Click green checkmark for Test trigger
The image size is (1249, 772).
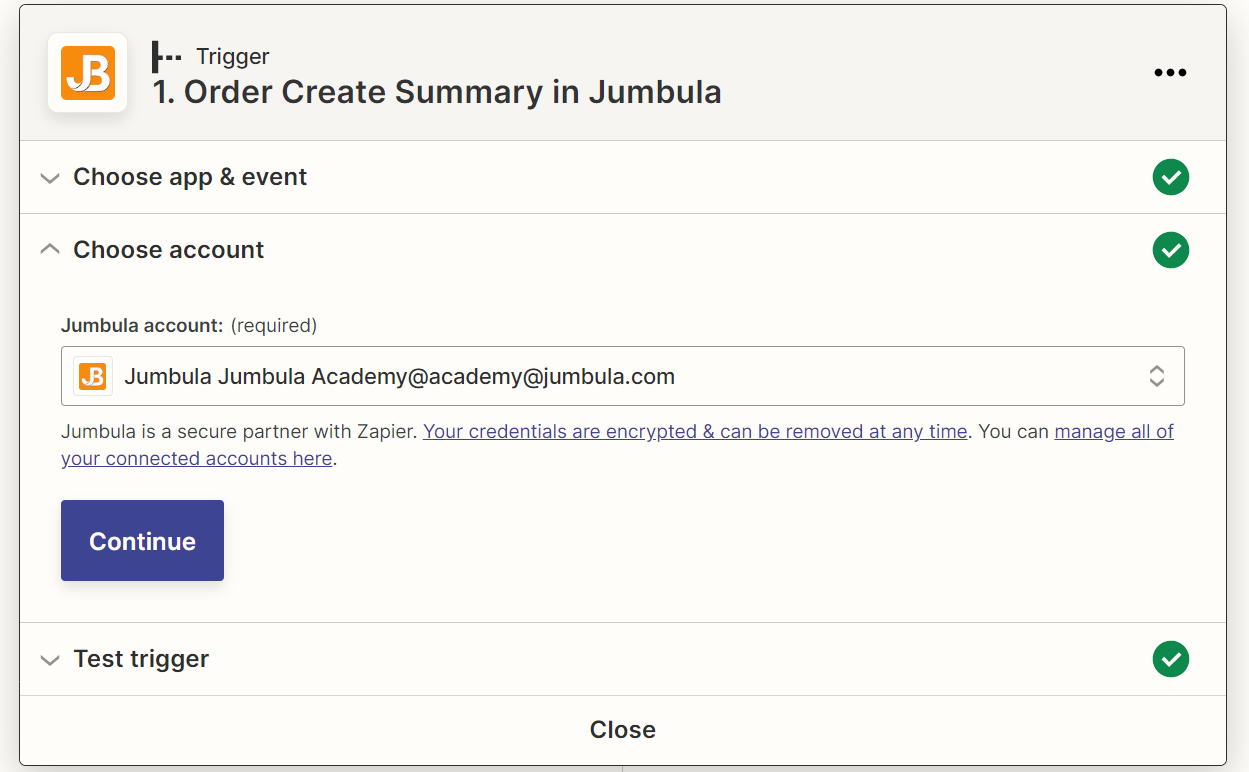click(1171, 659)
